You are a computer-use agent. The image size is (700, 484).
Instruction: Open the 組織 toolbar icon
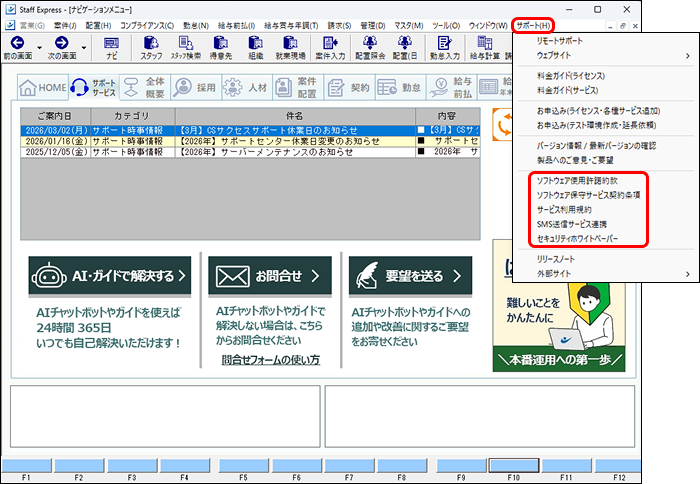(255, 48)
